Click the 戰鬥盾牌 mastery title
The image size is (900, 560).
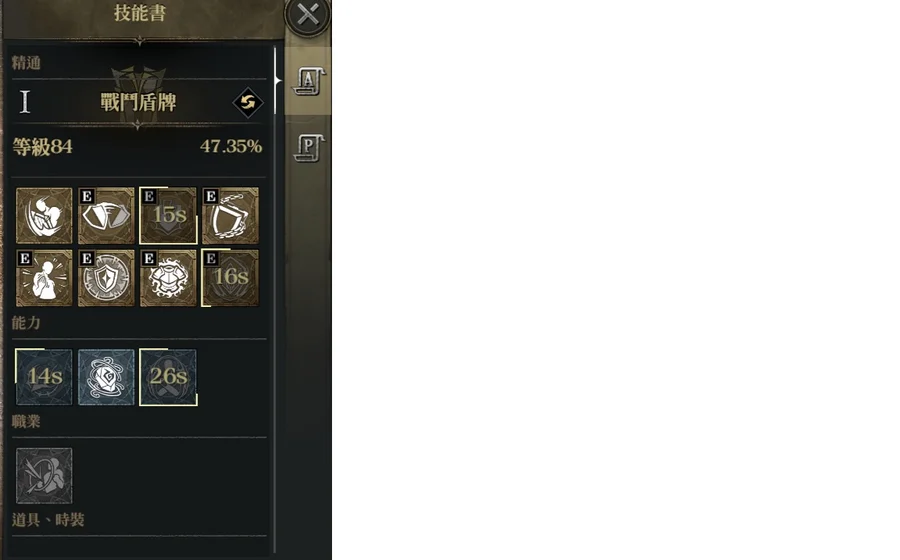pos(138,102)
